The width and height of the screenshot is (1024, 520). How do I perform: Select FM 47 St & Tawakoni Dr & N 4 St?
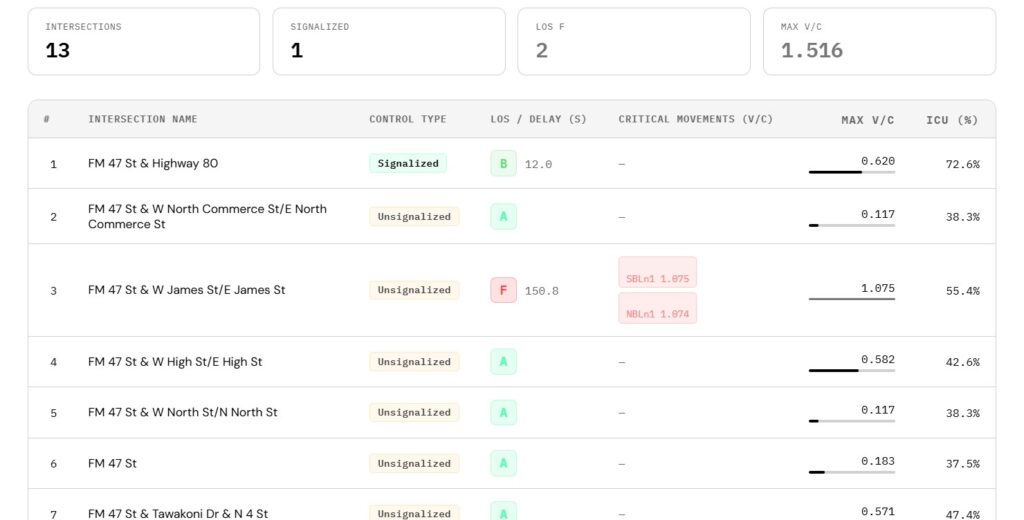[x=178, y=513]
